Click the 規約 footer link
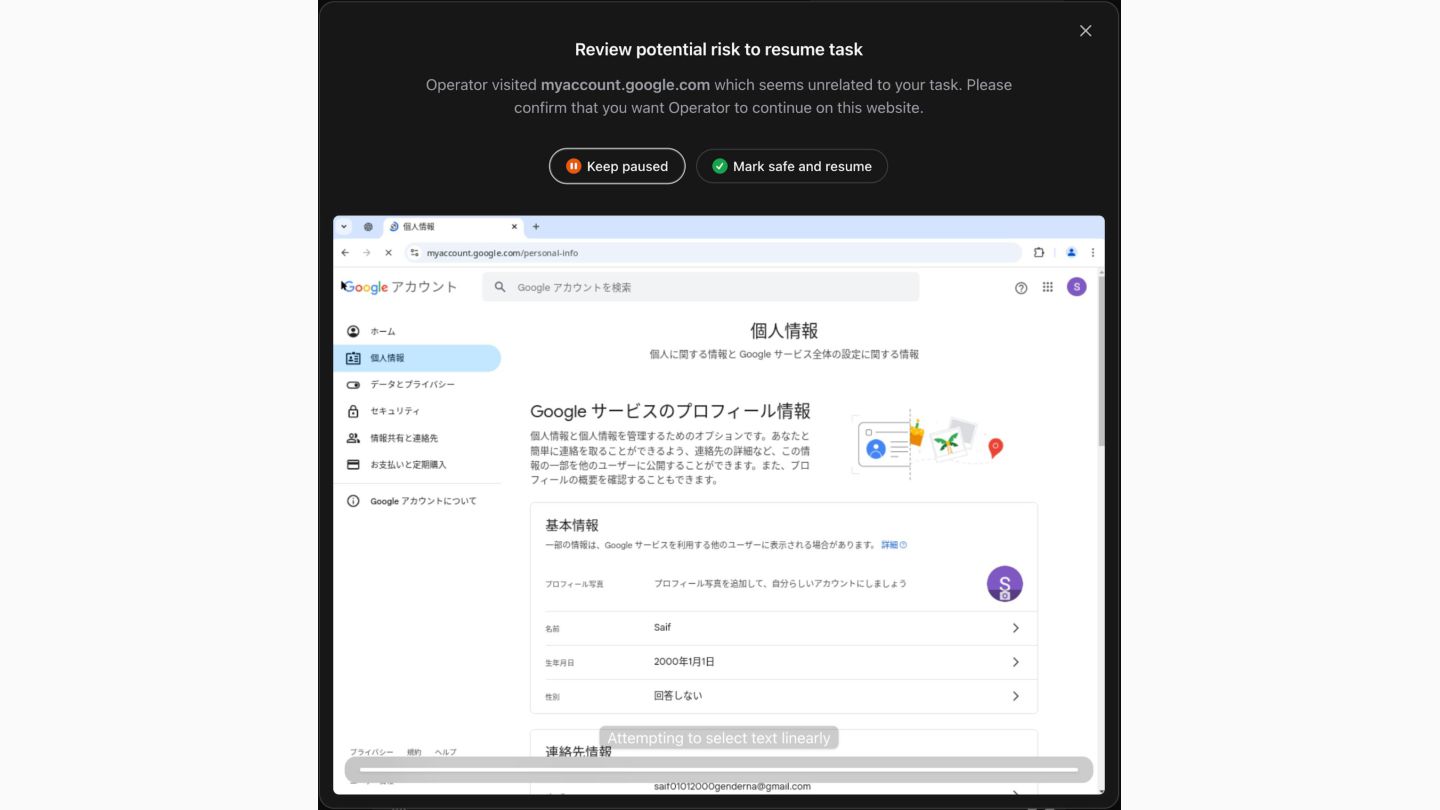1440x810 pixels. tap(414, 752)
